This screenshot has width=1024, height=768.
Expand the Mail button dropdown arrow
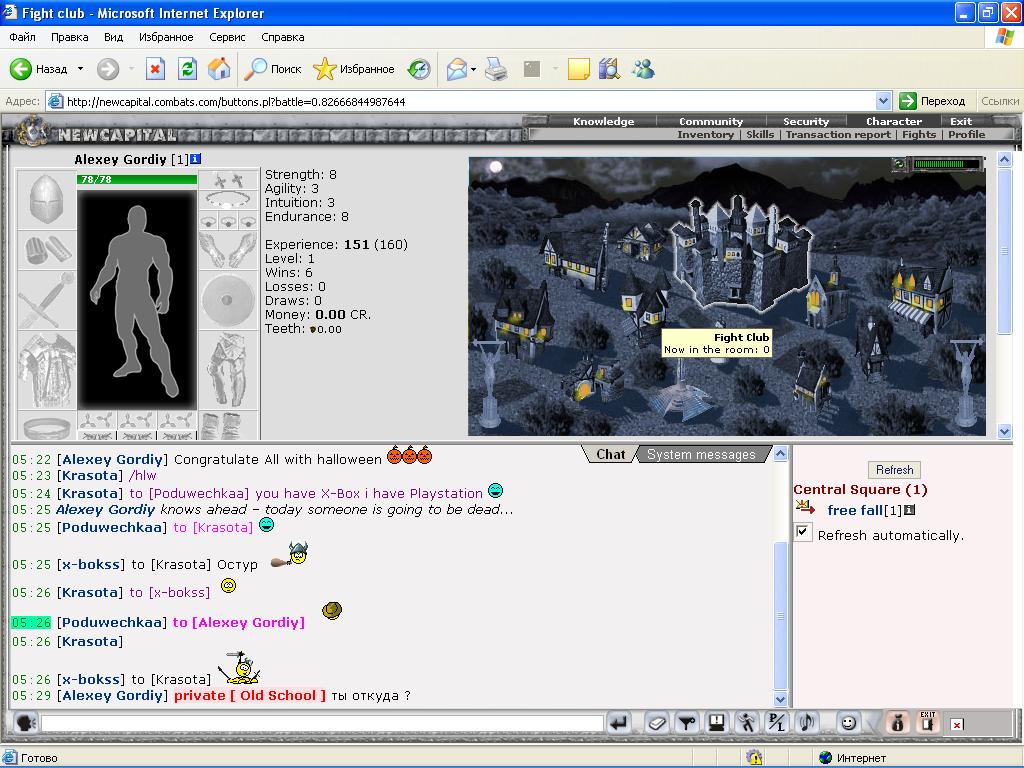point(473,69)
